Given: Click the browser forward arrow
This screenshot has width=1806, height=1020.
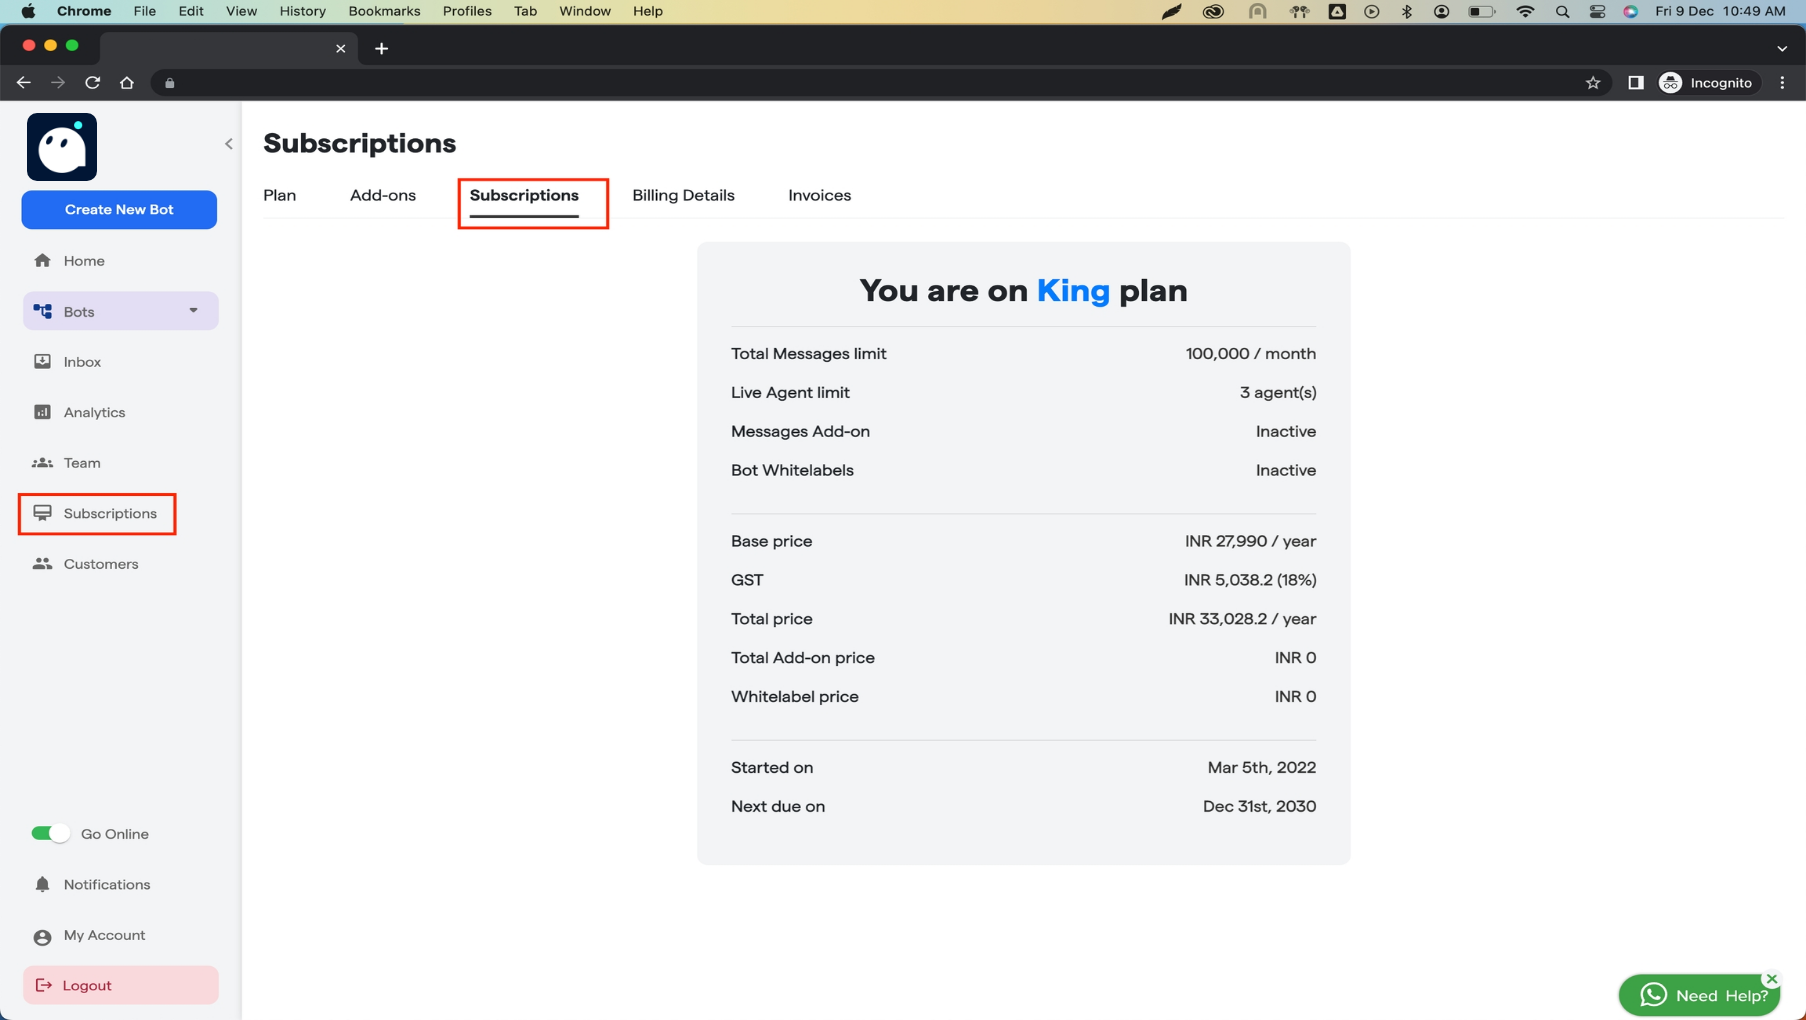Looking at the screenshot, I should pyautogui.click(x=58, y=83).
